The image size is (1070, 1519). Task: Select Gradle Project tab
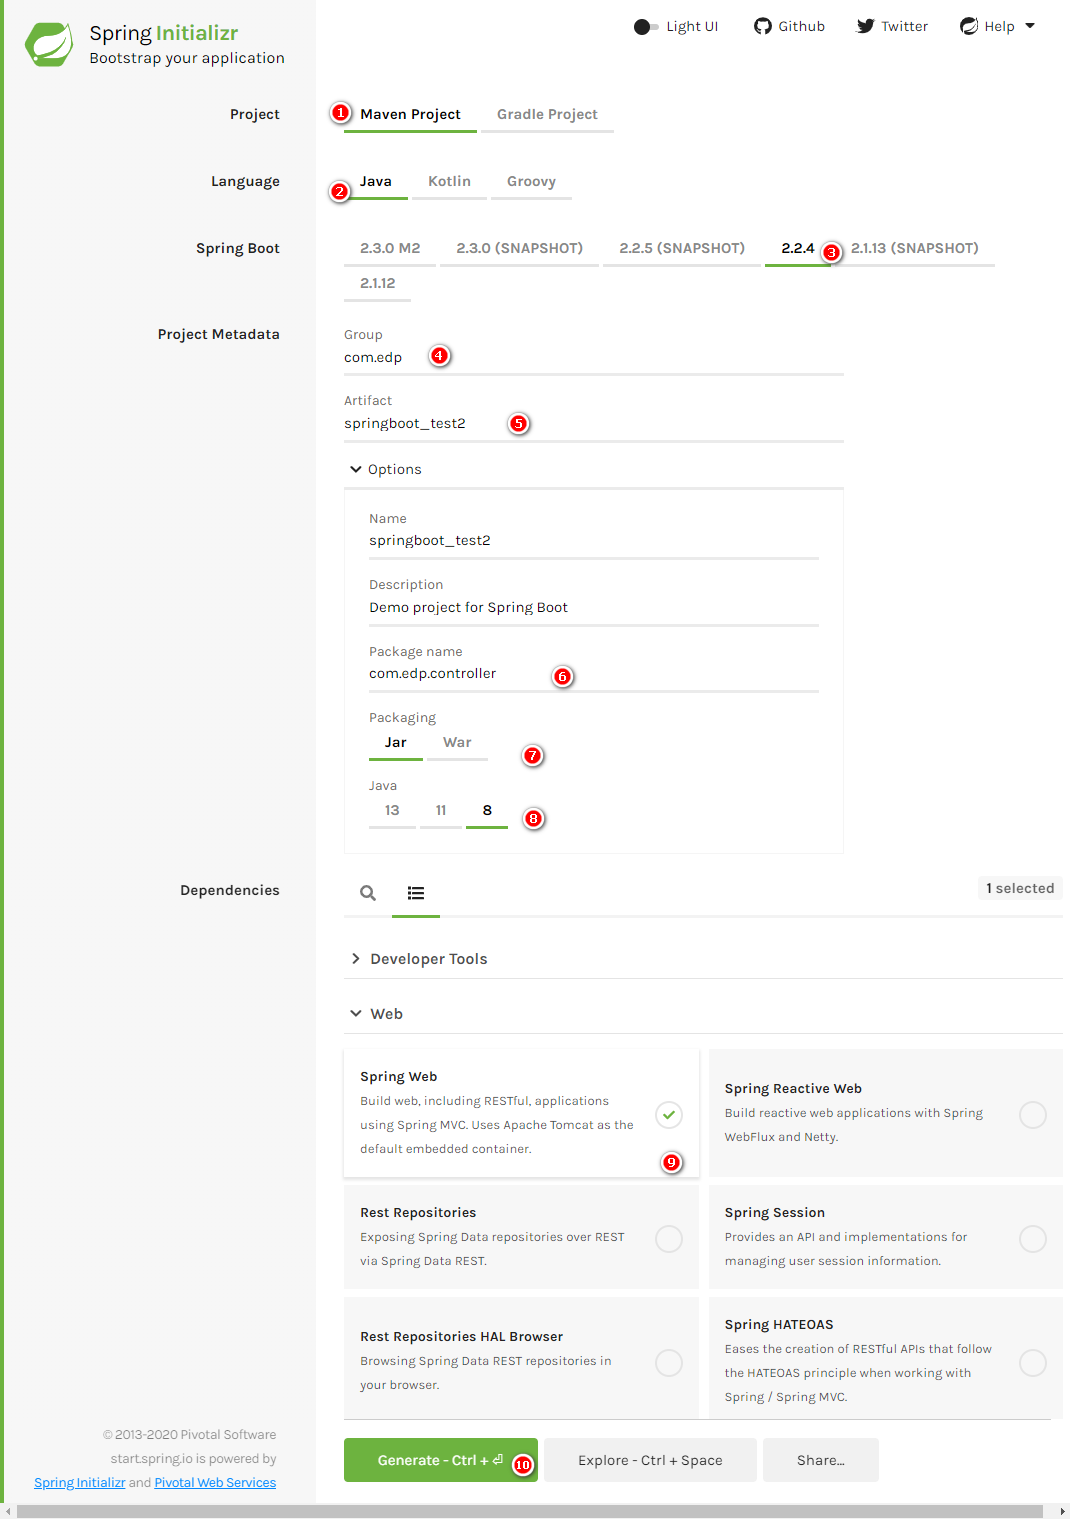tap(547, 114)
